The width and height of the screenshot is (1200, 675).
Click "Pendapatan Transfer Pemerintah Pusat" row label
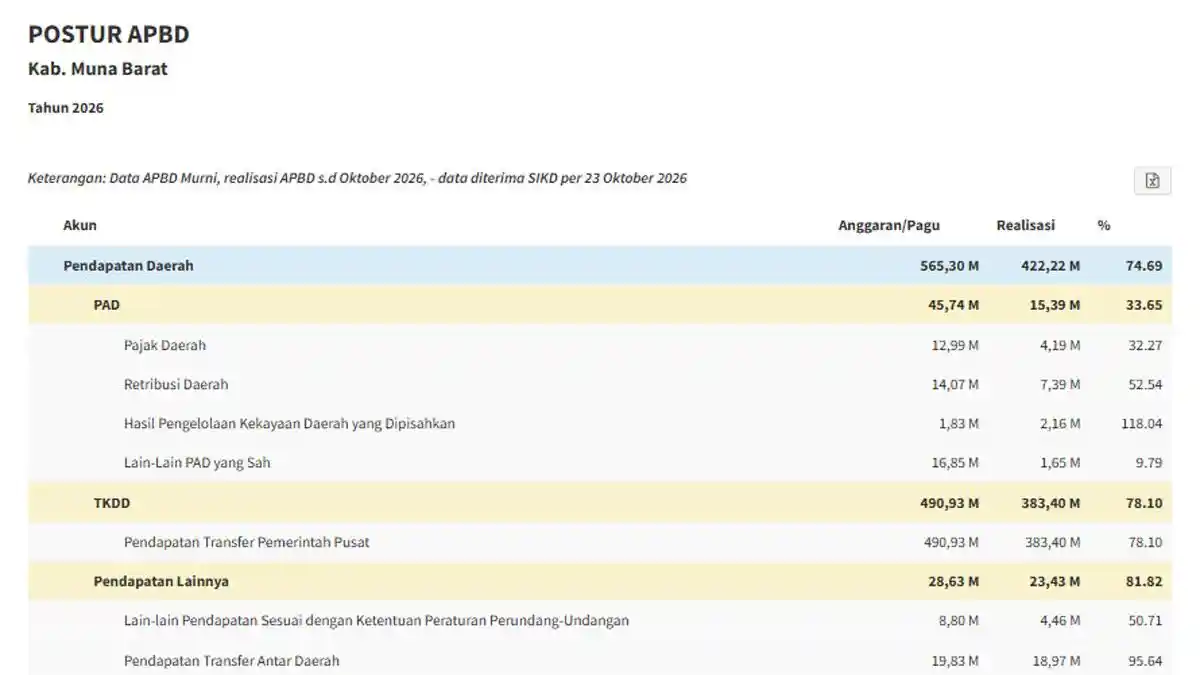point(247,542)
